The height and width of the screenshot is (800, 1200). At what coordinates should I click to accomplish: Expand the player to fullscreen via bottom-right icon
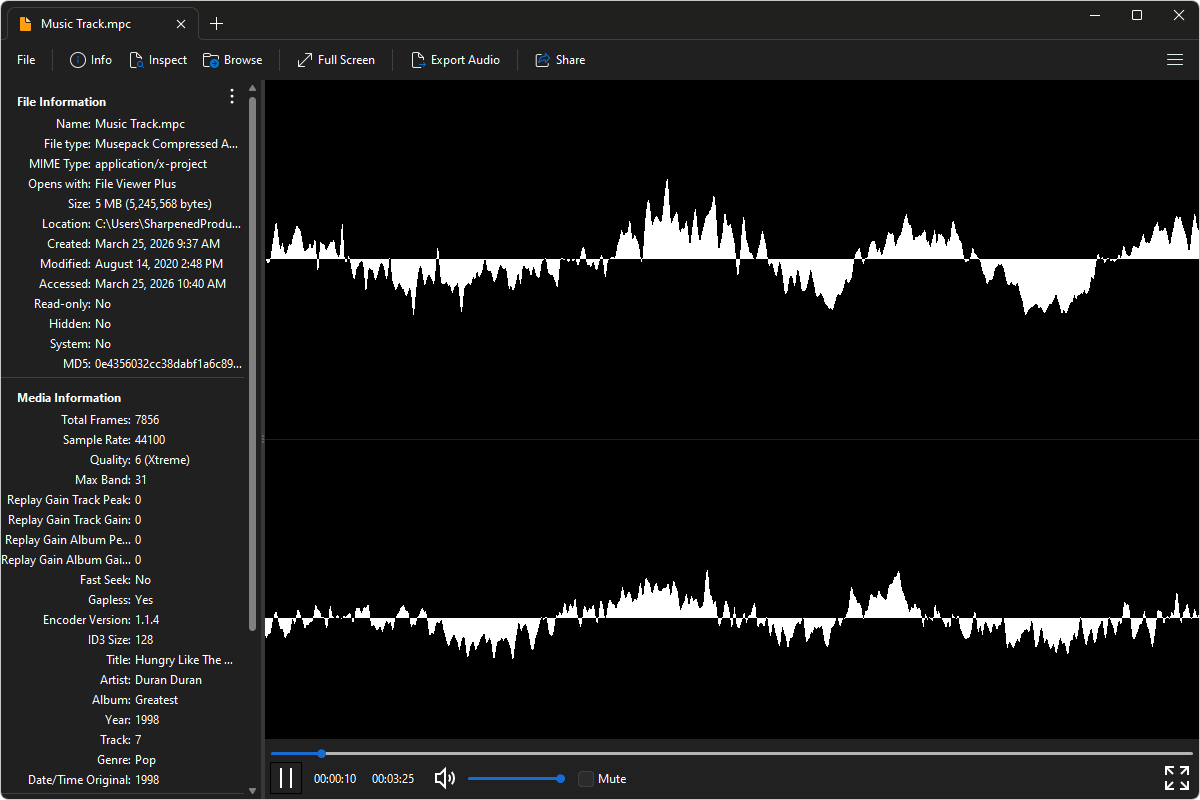1176,777
